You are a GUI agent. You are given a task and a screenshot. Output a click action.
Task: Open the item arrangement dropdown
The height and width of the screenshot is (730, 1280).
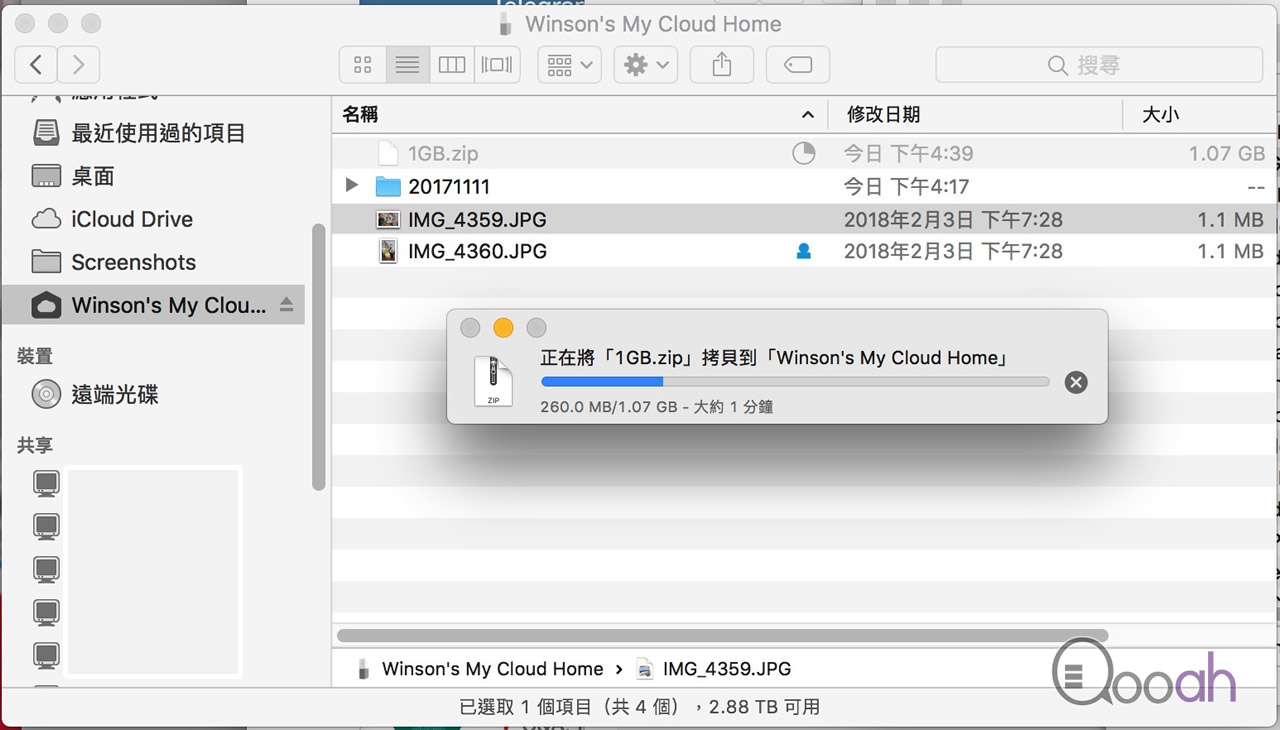coord(569,65)
